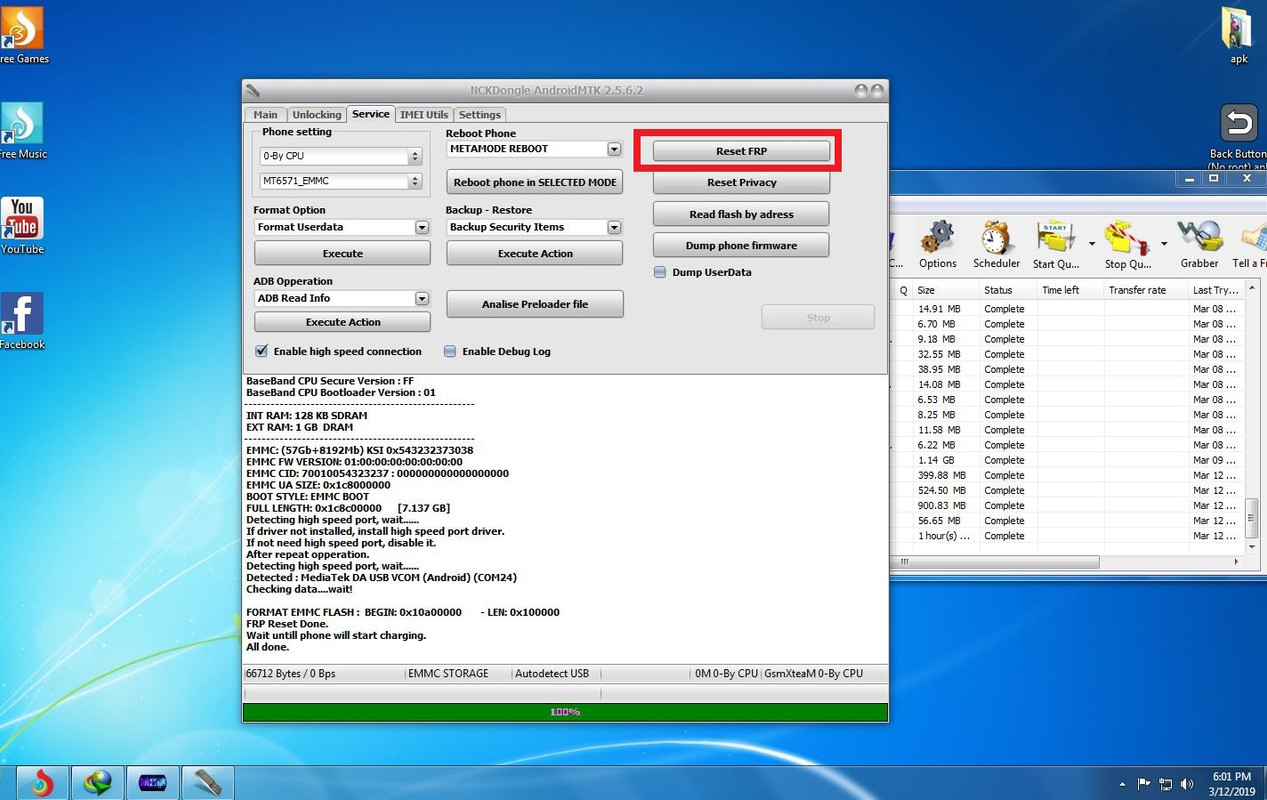Open the Free Games desktop shortcut
This screenshot has height=800, width=1267.
(x=22, y=35)
